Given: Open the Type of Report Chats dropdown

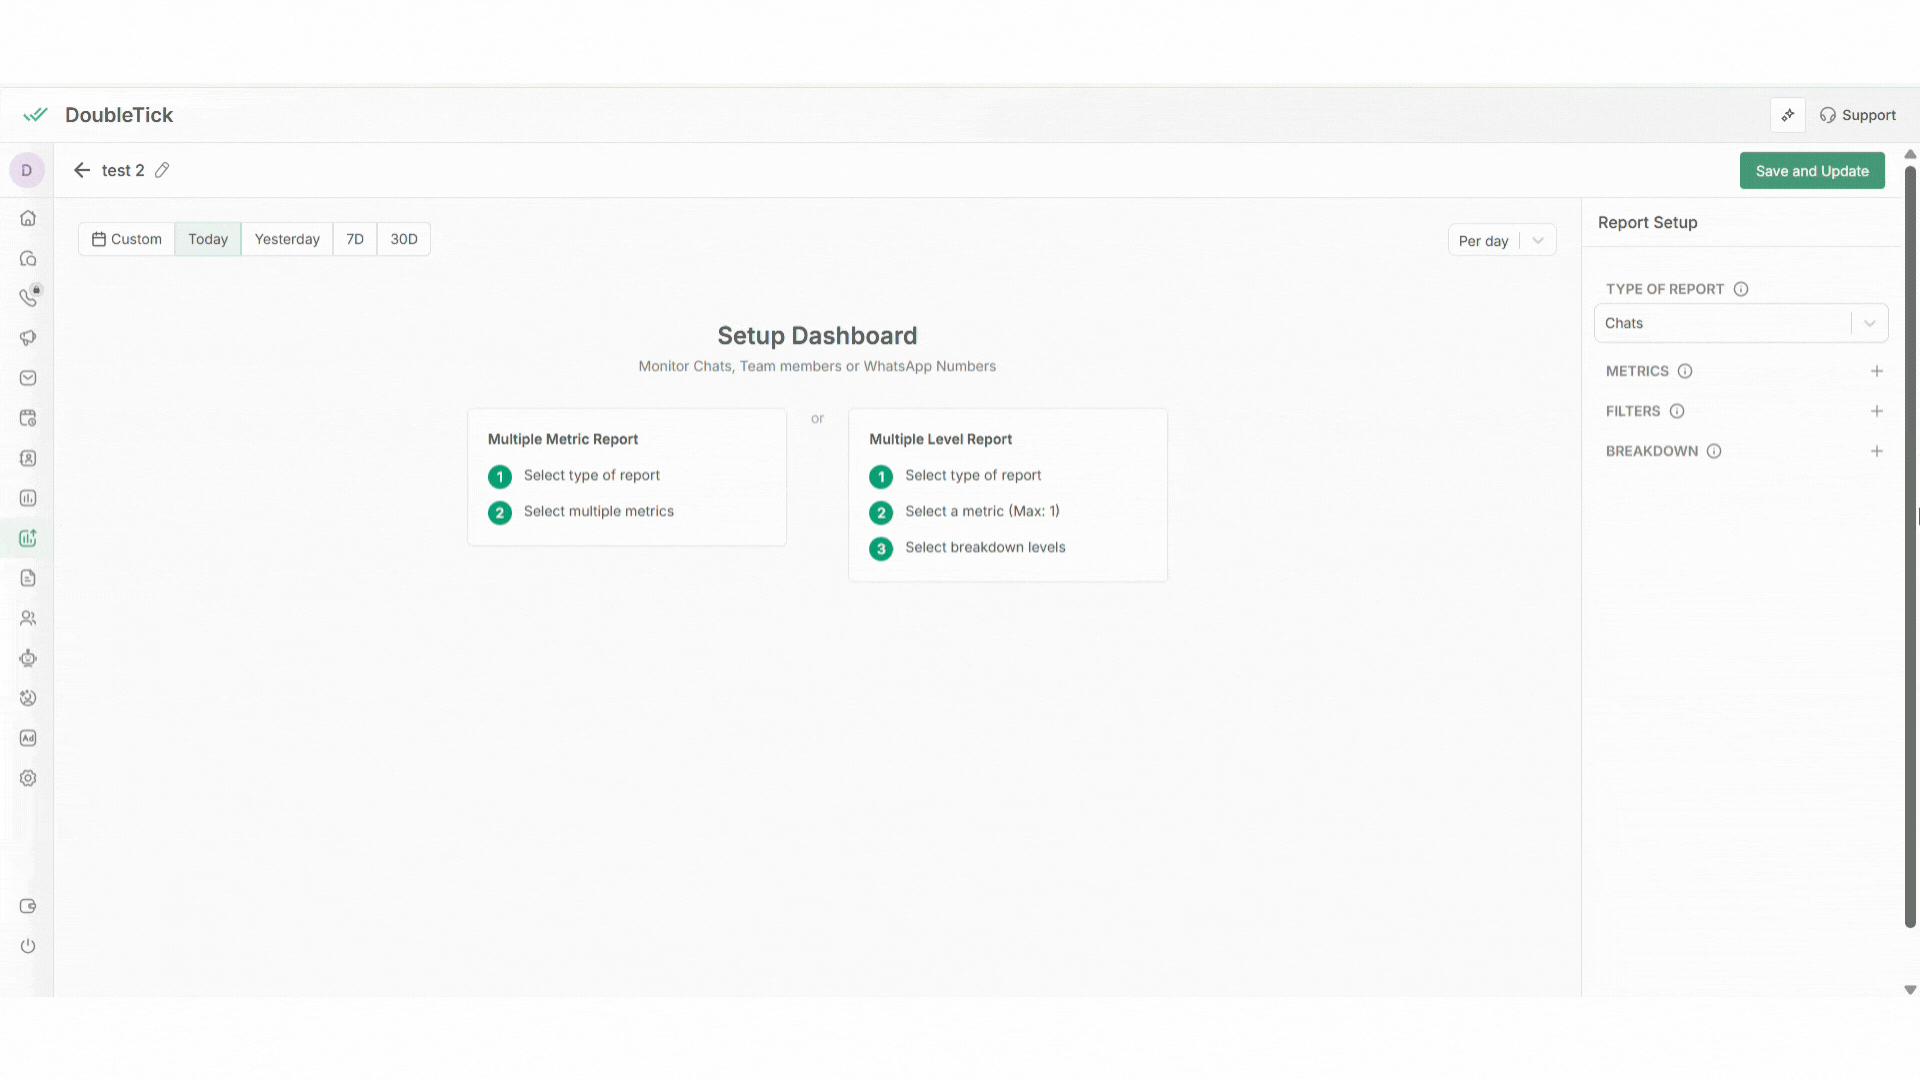Looking at the screenshot, I should coord(1740,323).
